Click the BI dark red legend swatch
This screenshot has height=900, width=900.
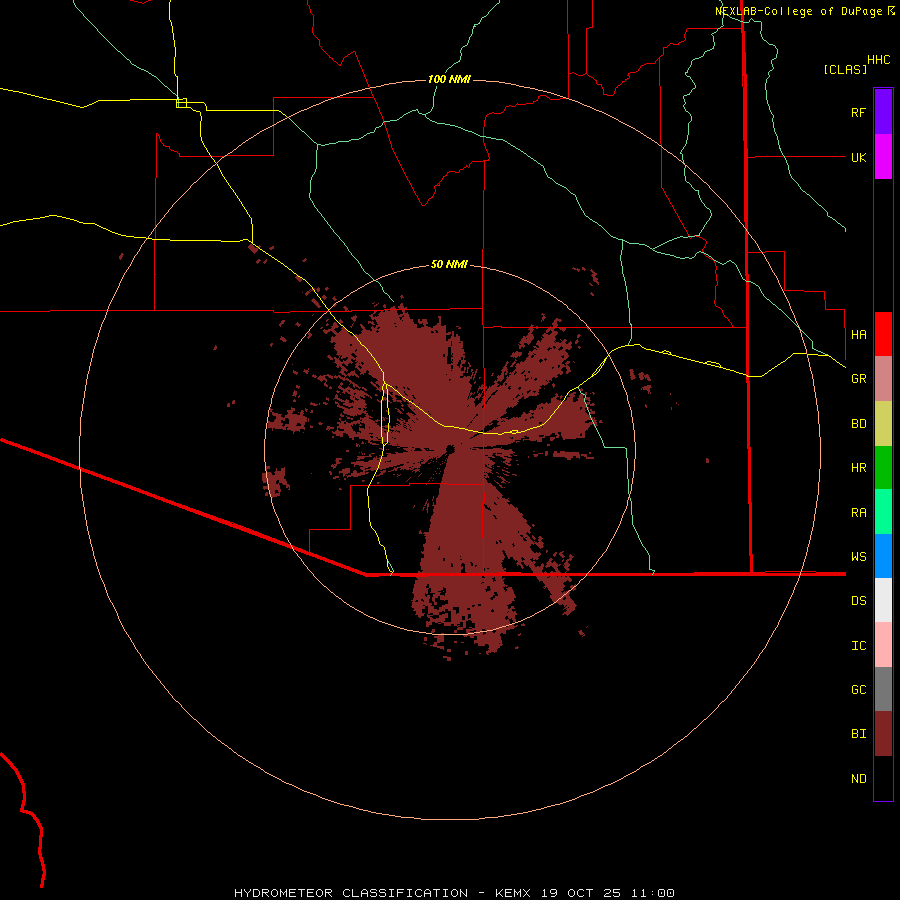click(883, 734)
